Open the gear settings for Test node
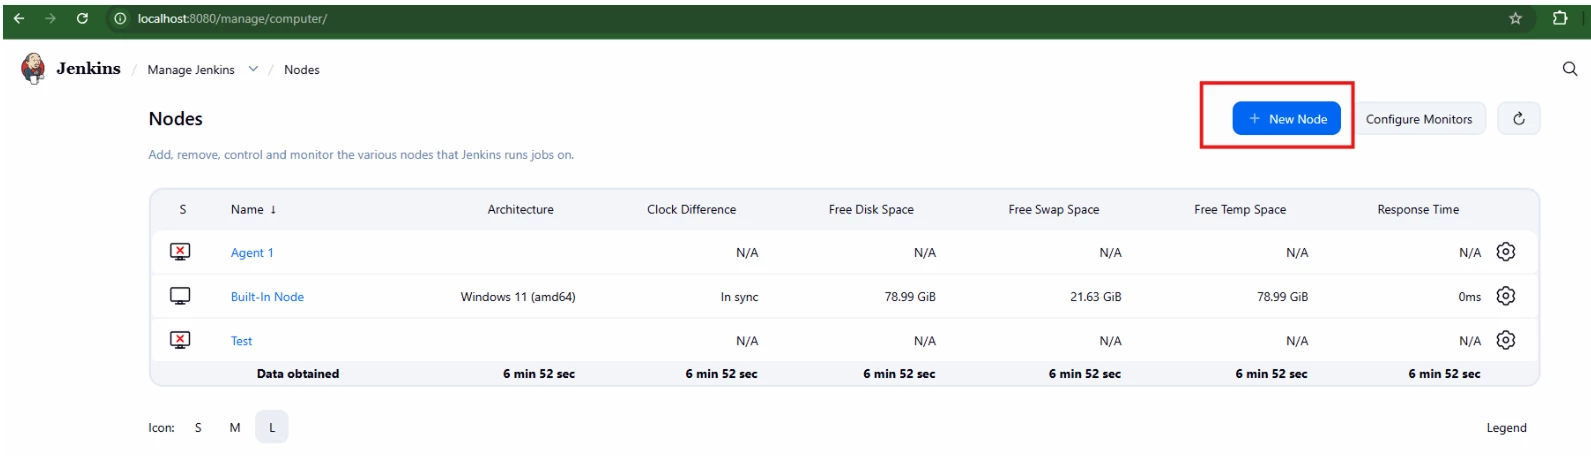 click(x=1505, y=340)
